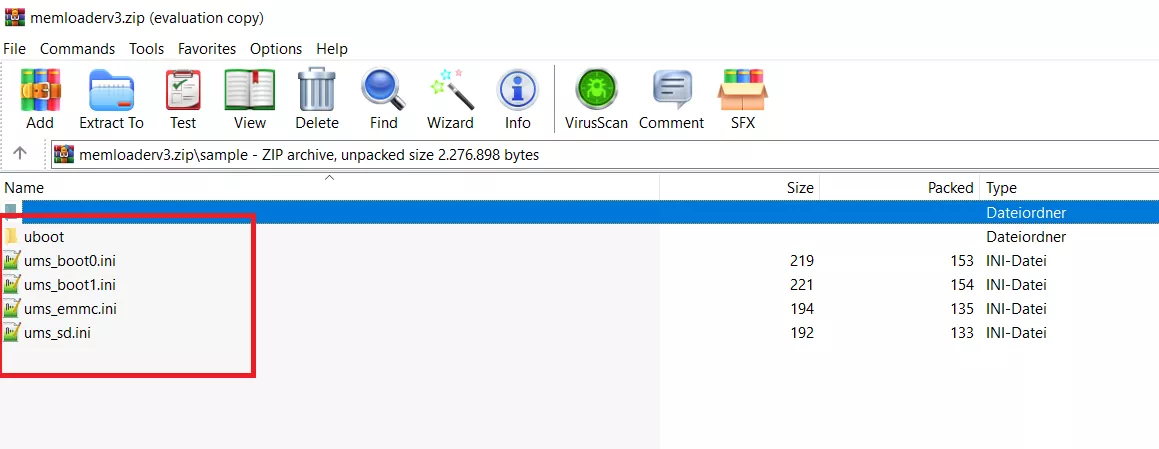The width and height of the screenshot is (1159, 449).
Task: Show archive Info
Action: pos(517,99)
